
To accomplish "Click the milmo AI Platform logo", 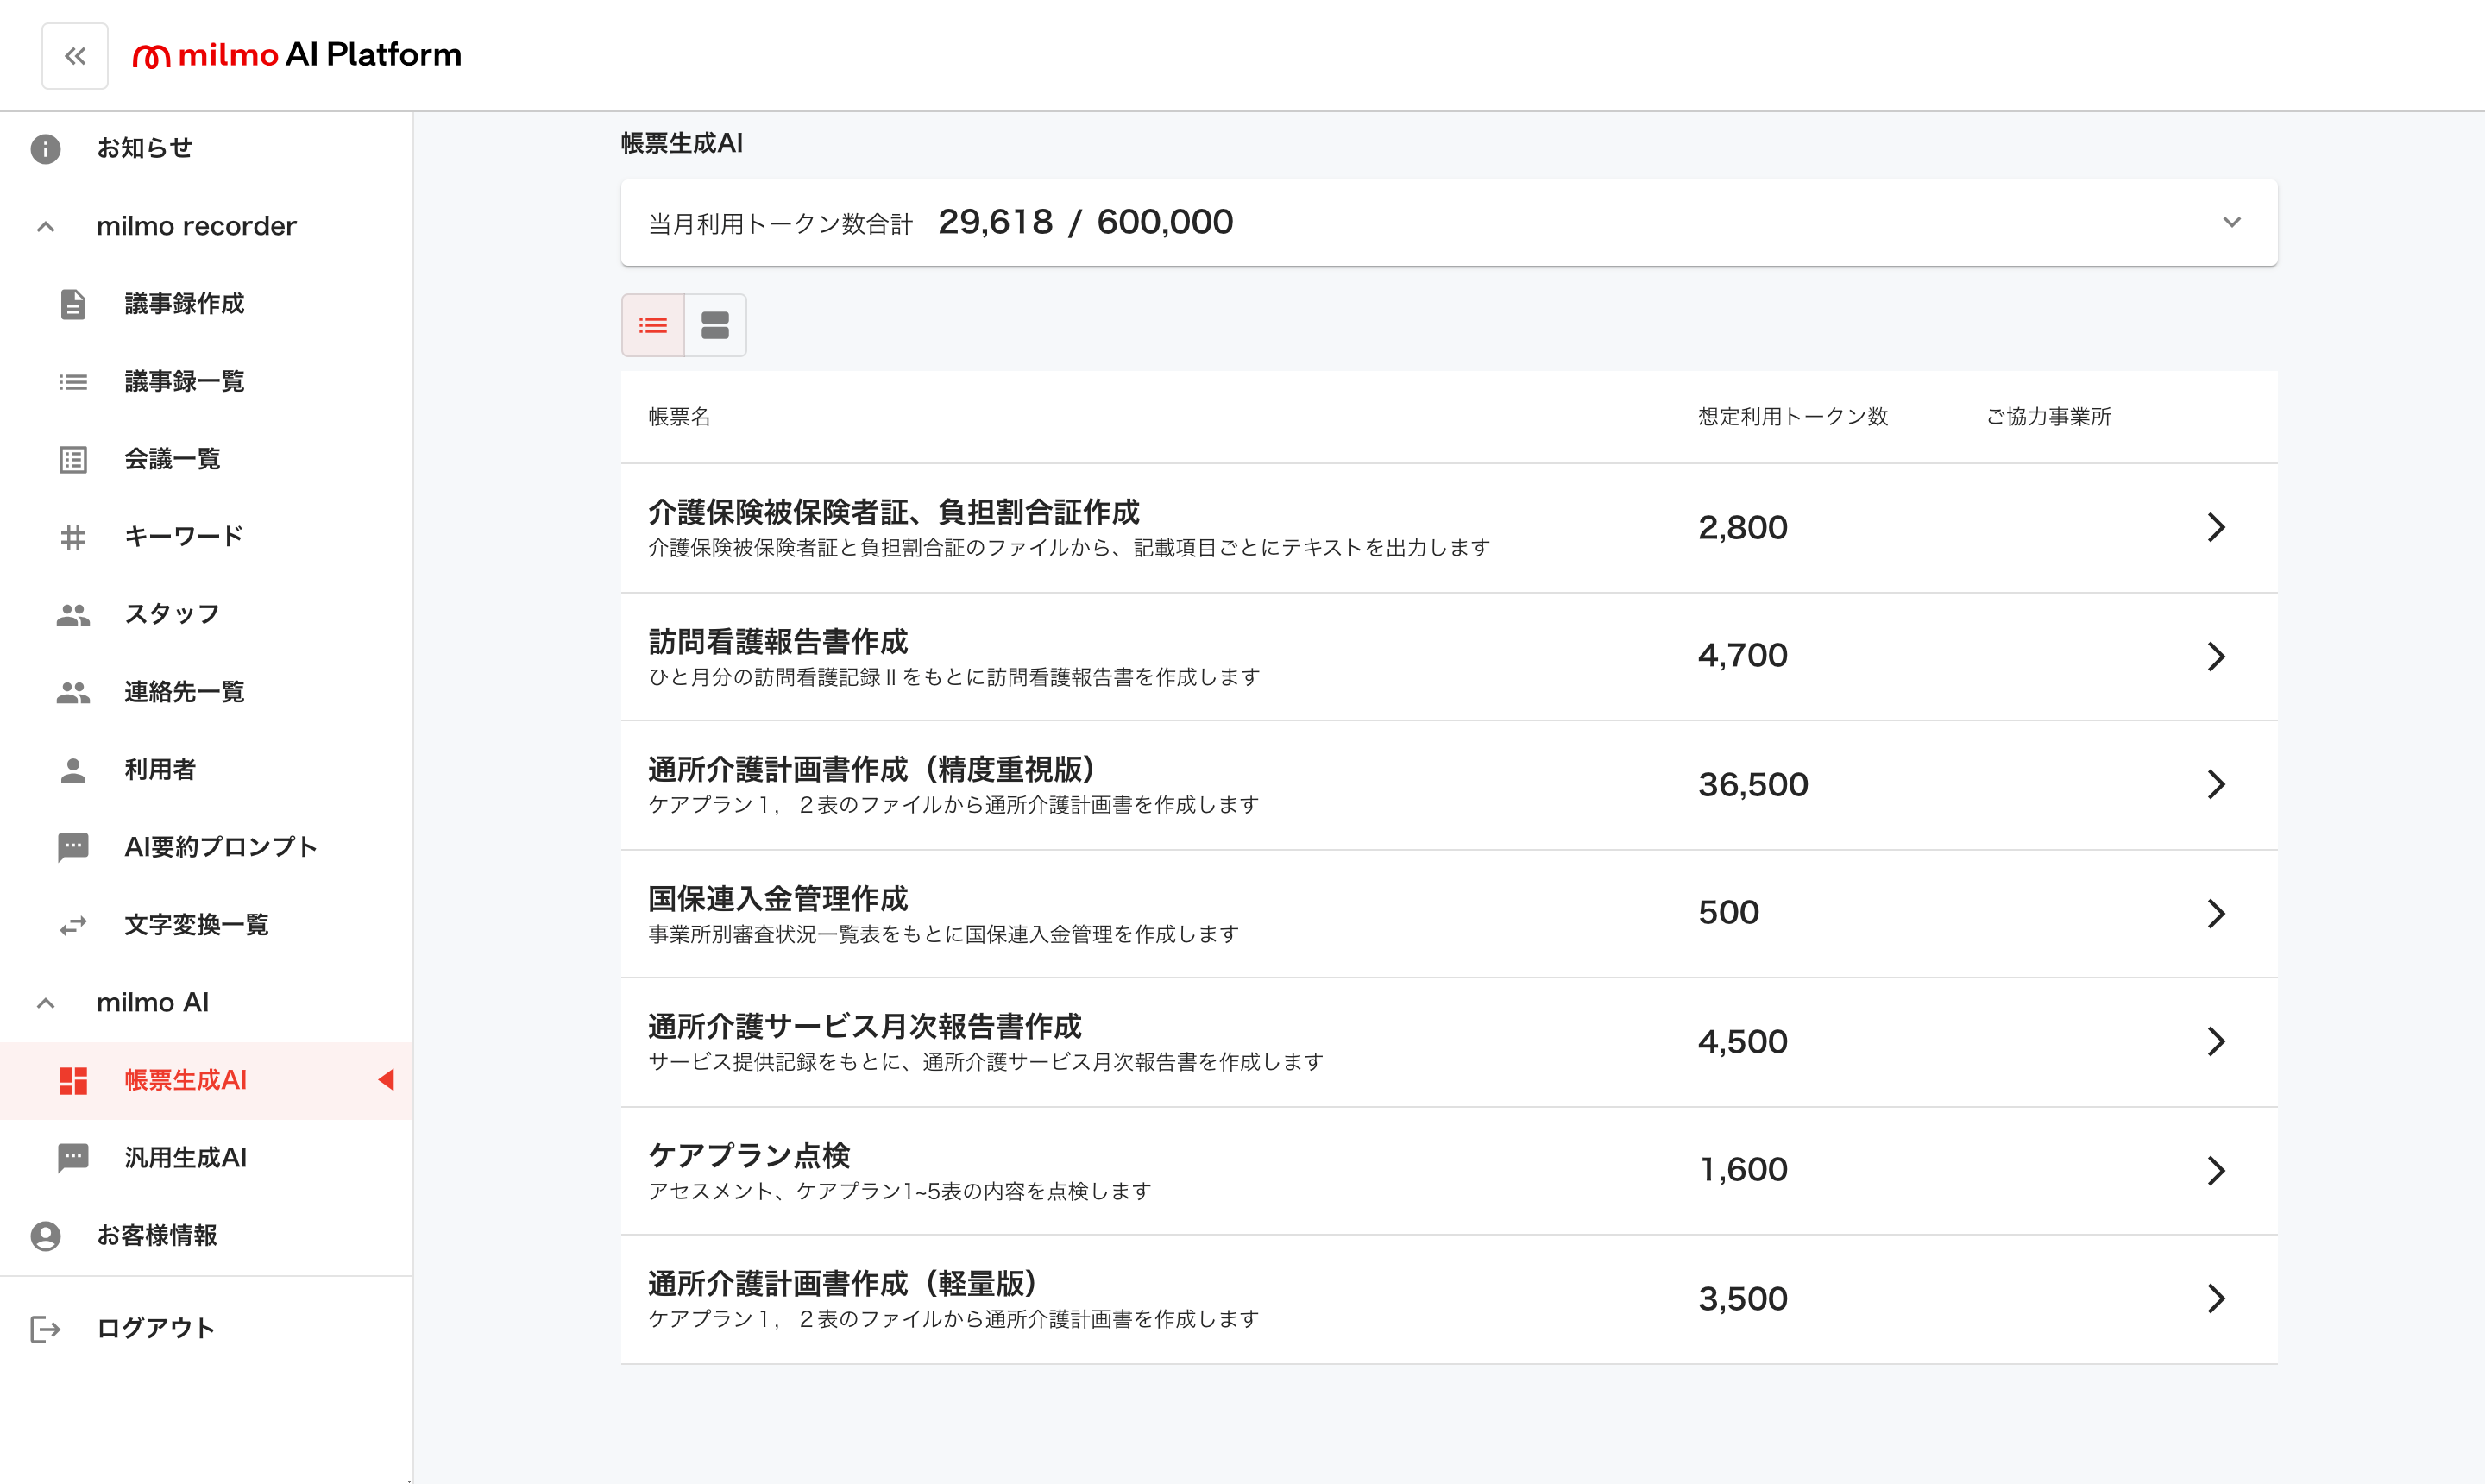I will (297, 55).
